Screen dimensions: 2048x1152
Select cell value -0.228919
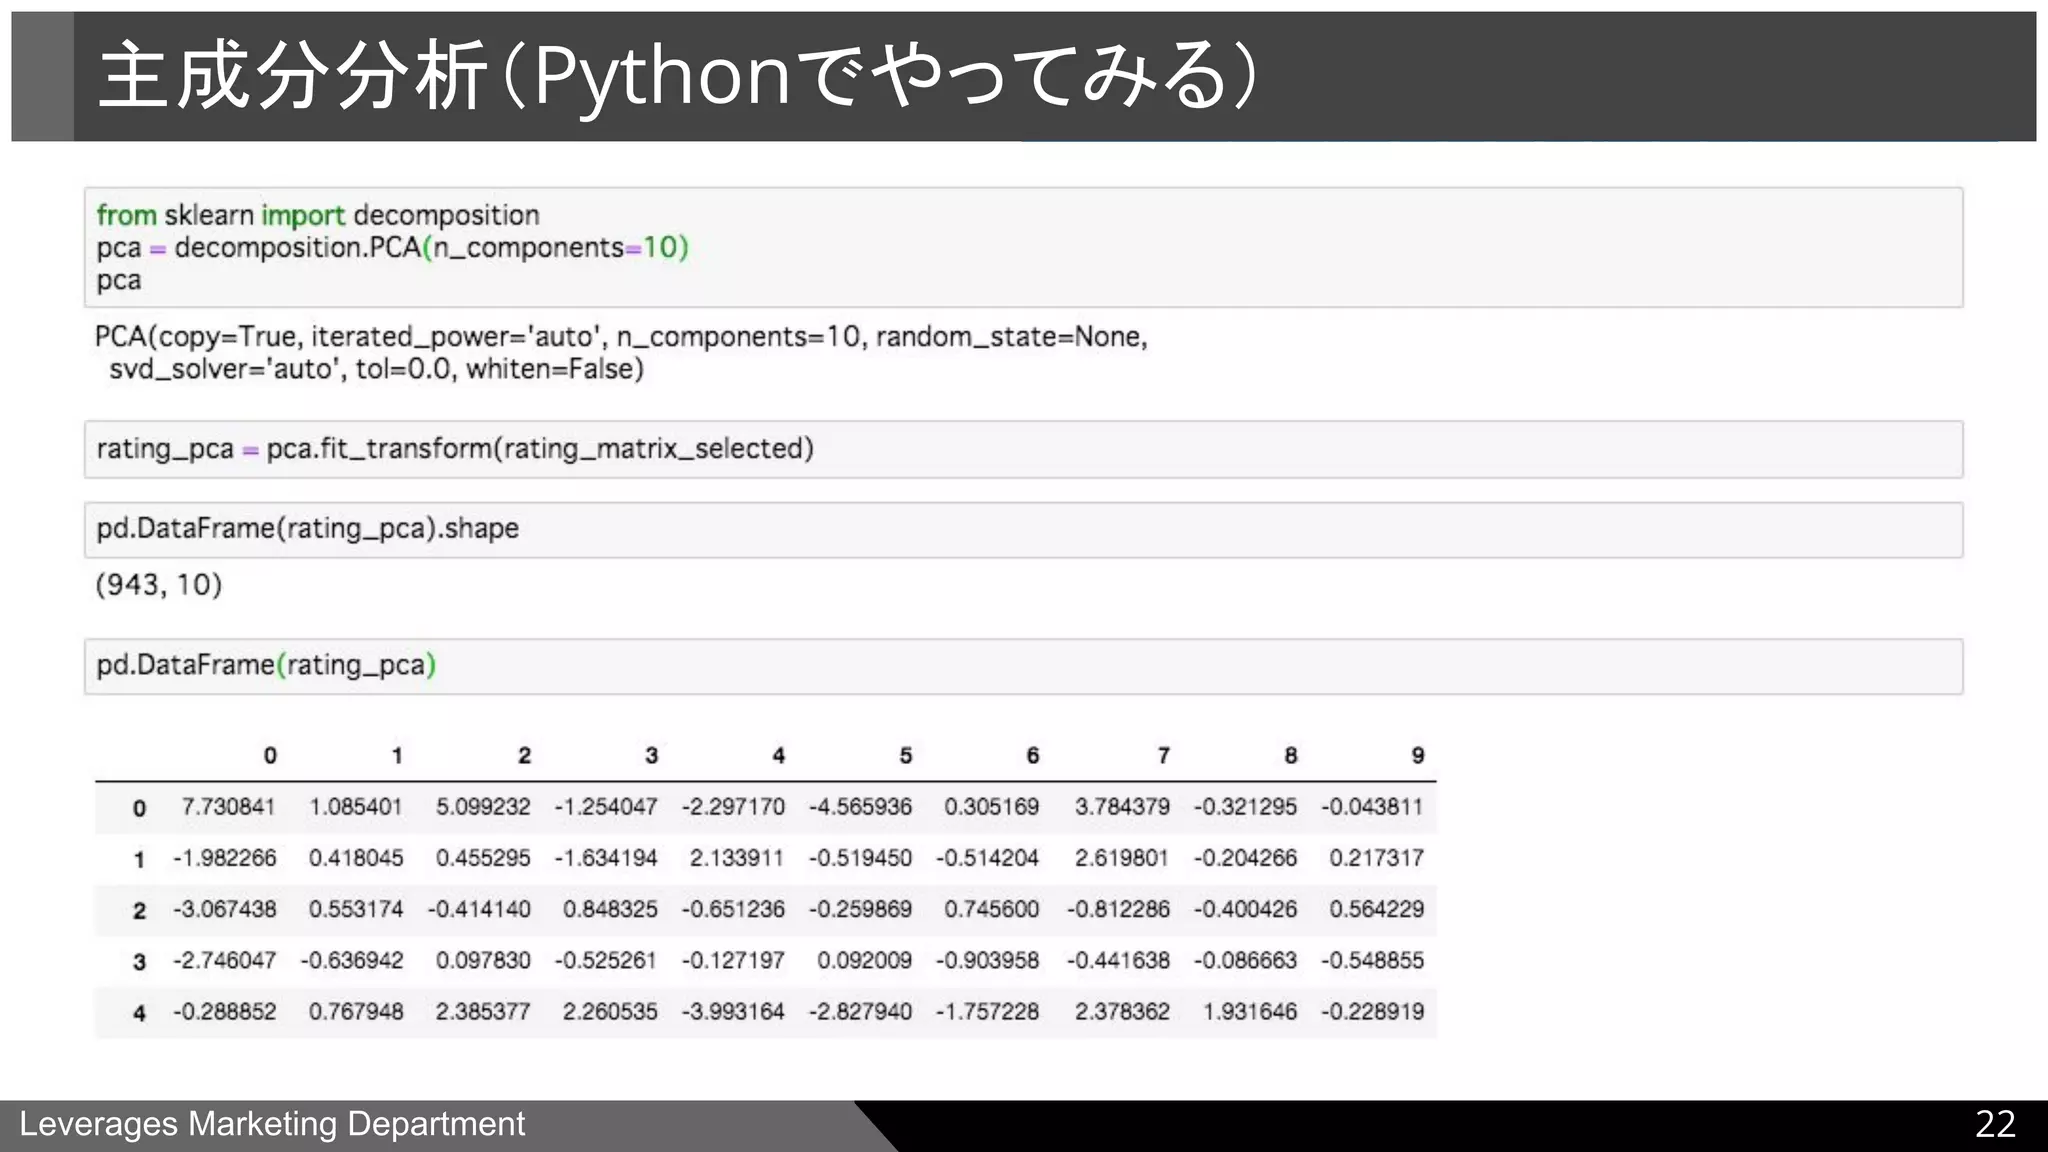(1372, 1012)
